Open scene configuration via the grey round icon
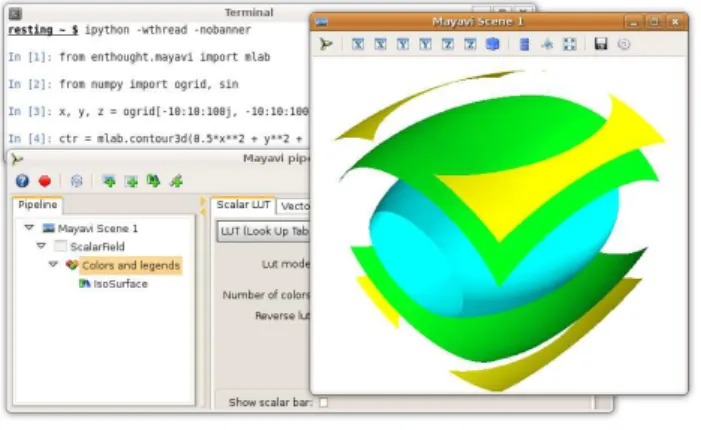The width and height of the screenshot is (701, 430). [624, 44]
